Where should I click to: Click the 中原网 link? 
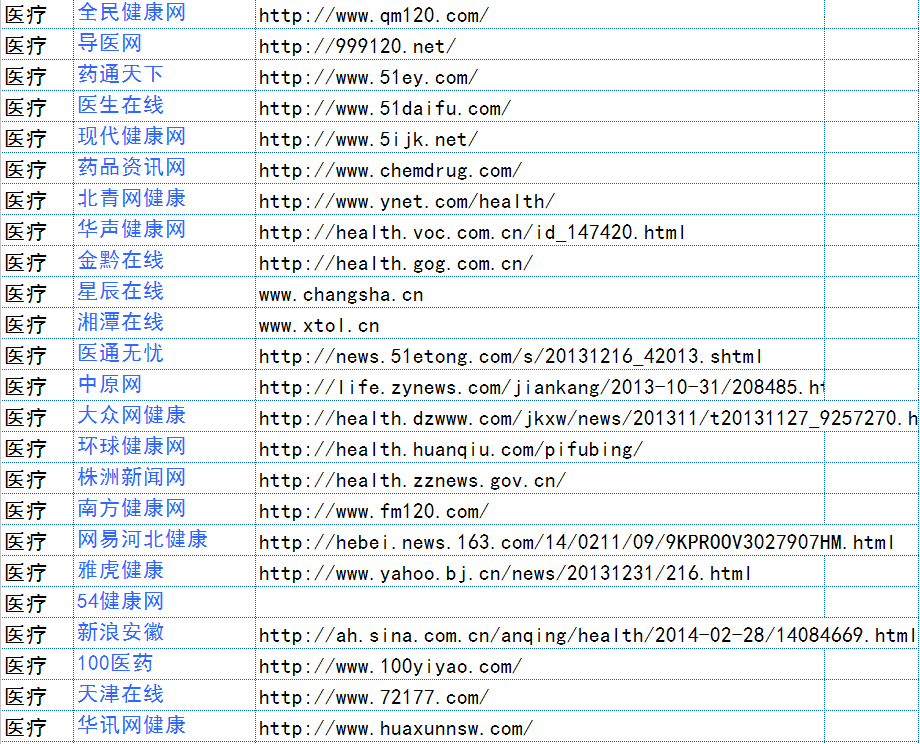point(110,385)
